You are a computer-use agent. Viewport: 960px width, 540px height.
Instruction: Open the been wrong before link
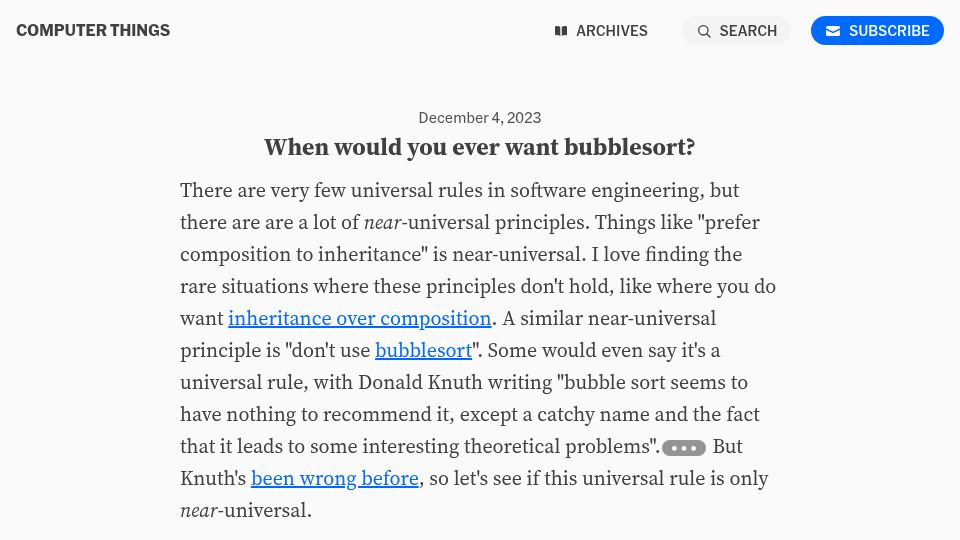(335, 478)
